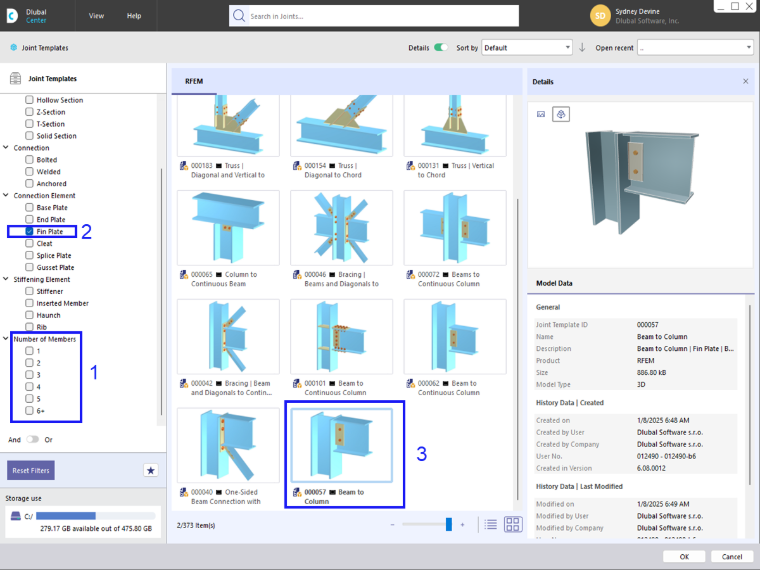Switch to list view icon
Image resolution: width=760 pixels, height=570 pixels.
coord(491,524)
